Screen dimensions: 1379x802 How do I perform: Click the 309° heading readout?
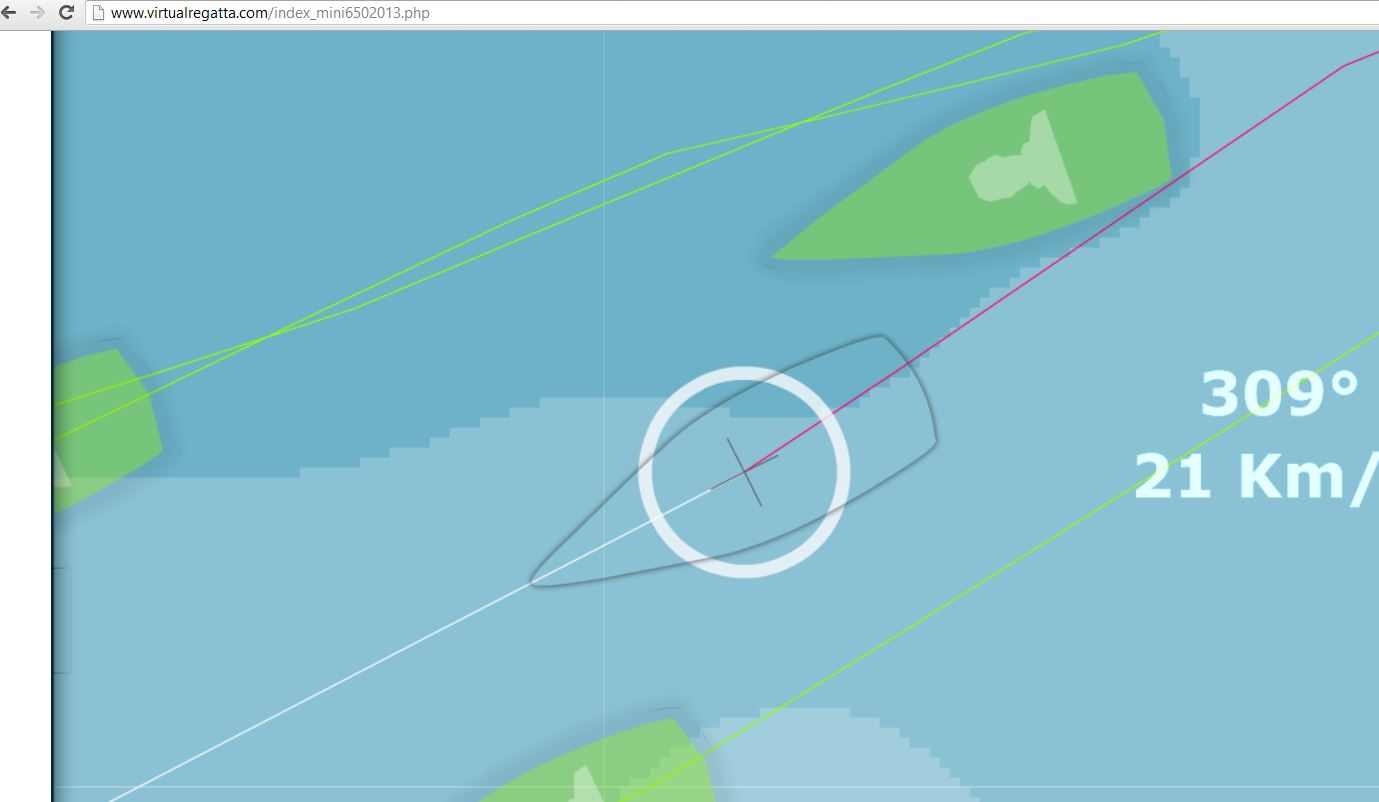tap(1280, 395)
